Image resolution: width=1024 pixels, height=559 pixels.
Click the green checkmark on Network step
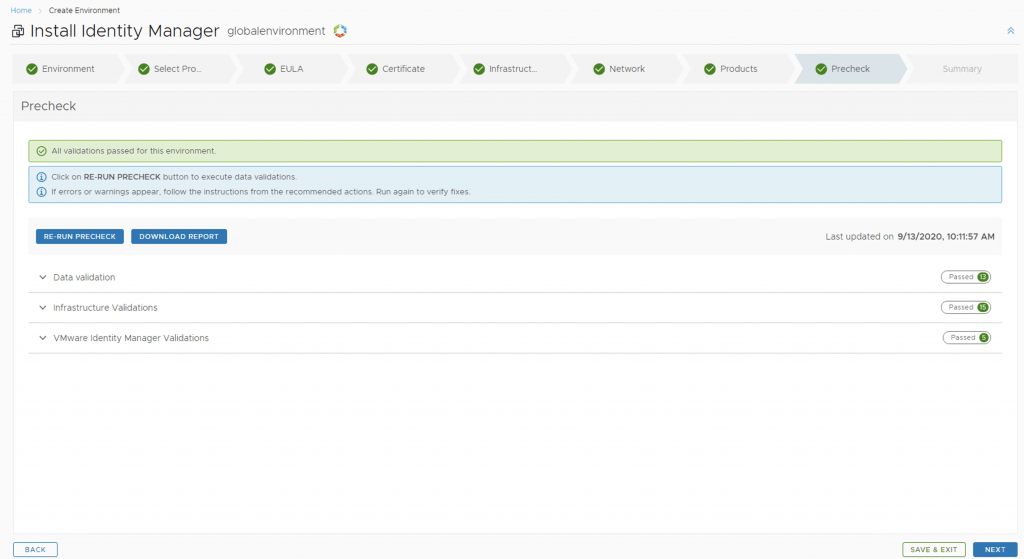pyautogui.click(x=599, y=69)
